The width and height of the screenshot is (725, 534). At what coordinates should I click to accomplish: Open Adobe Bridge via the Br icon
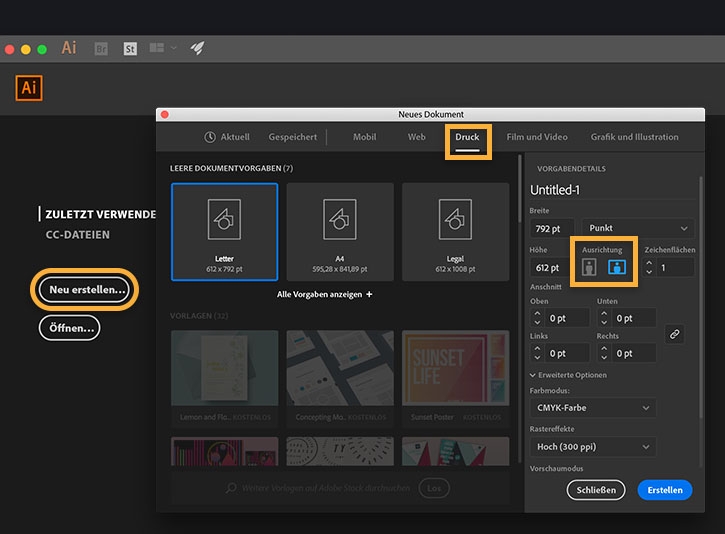101,49
